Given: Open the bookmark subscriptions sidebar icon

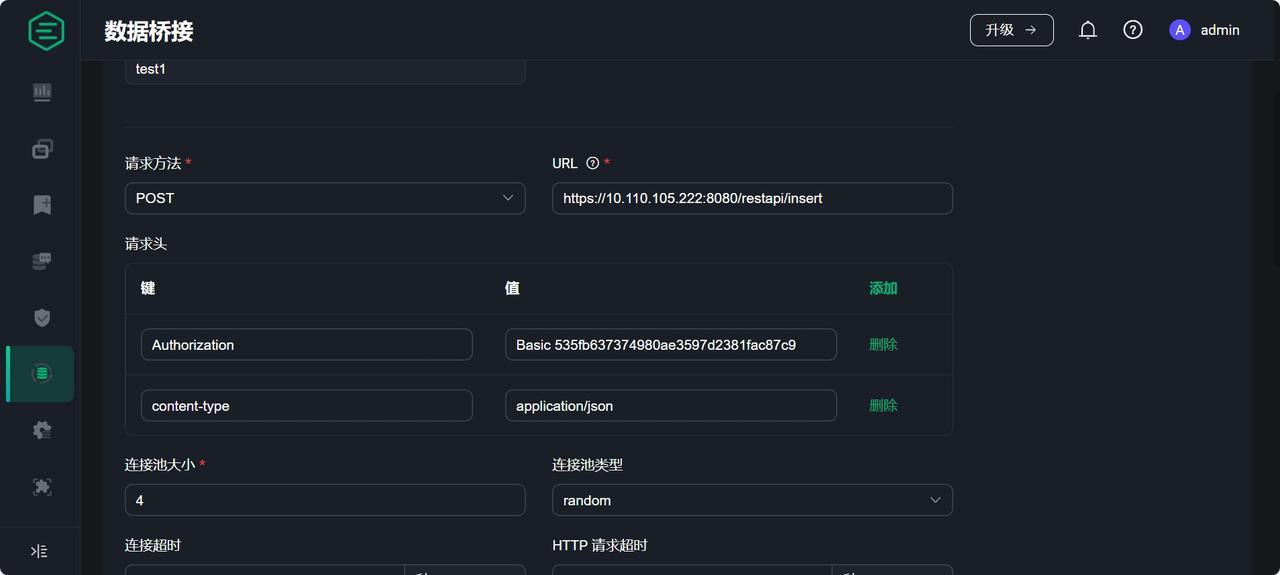Looking at the screenshot, I should pyautogui.click(x=42, y=205).
